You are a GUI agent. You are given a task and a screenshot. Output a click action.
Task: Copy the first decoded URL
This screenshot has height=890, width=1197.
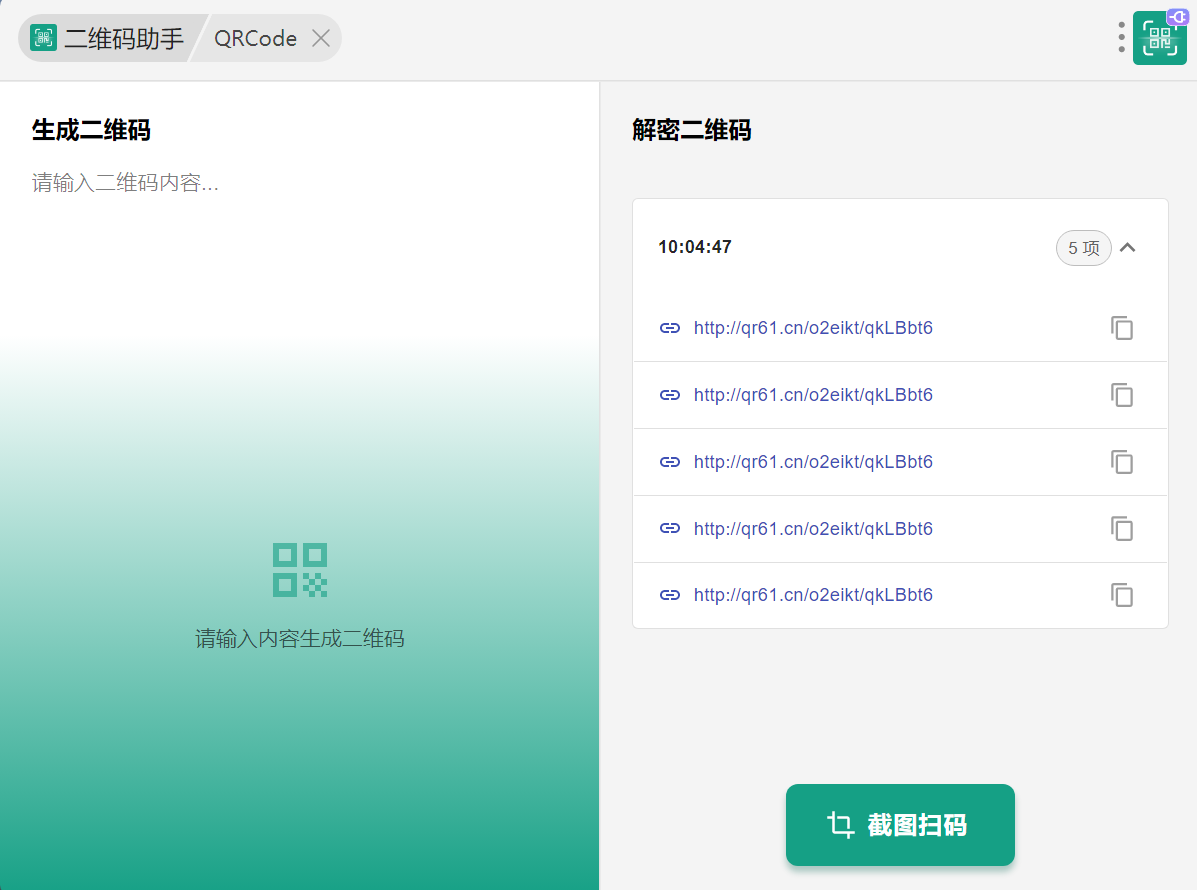coord(1122,328)
